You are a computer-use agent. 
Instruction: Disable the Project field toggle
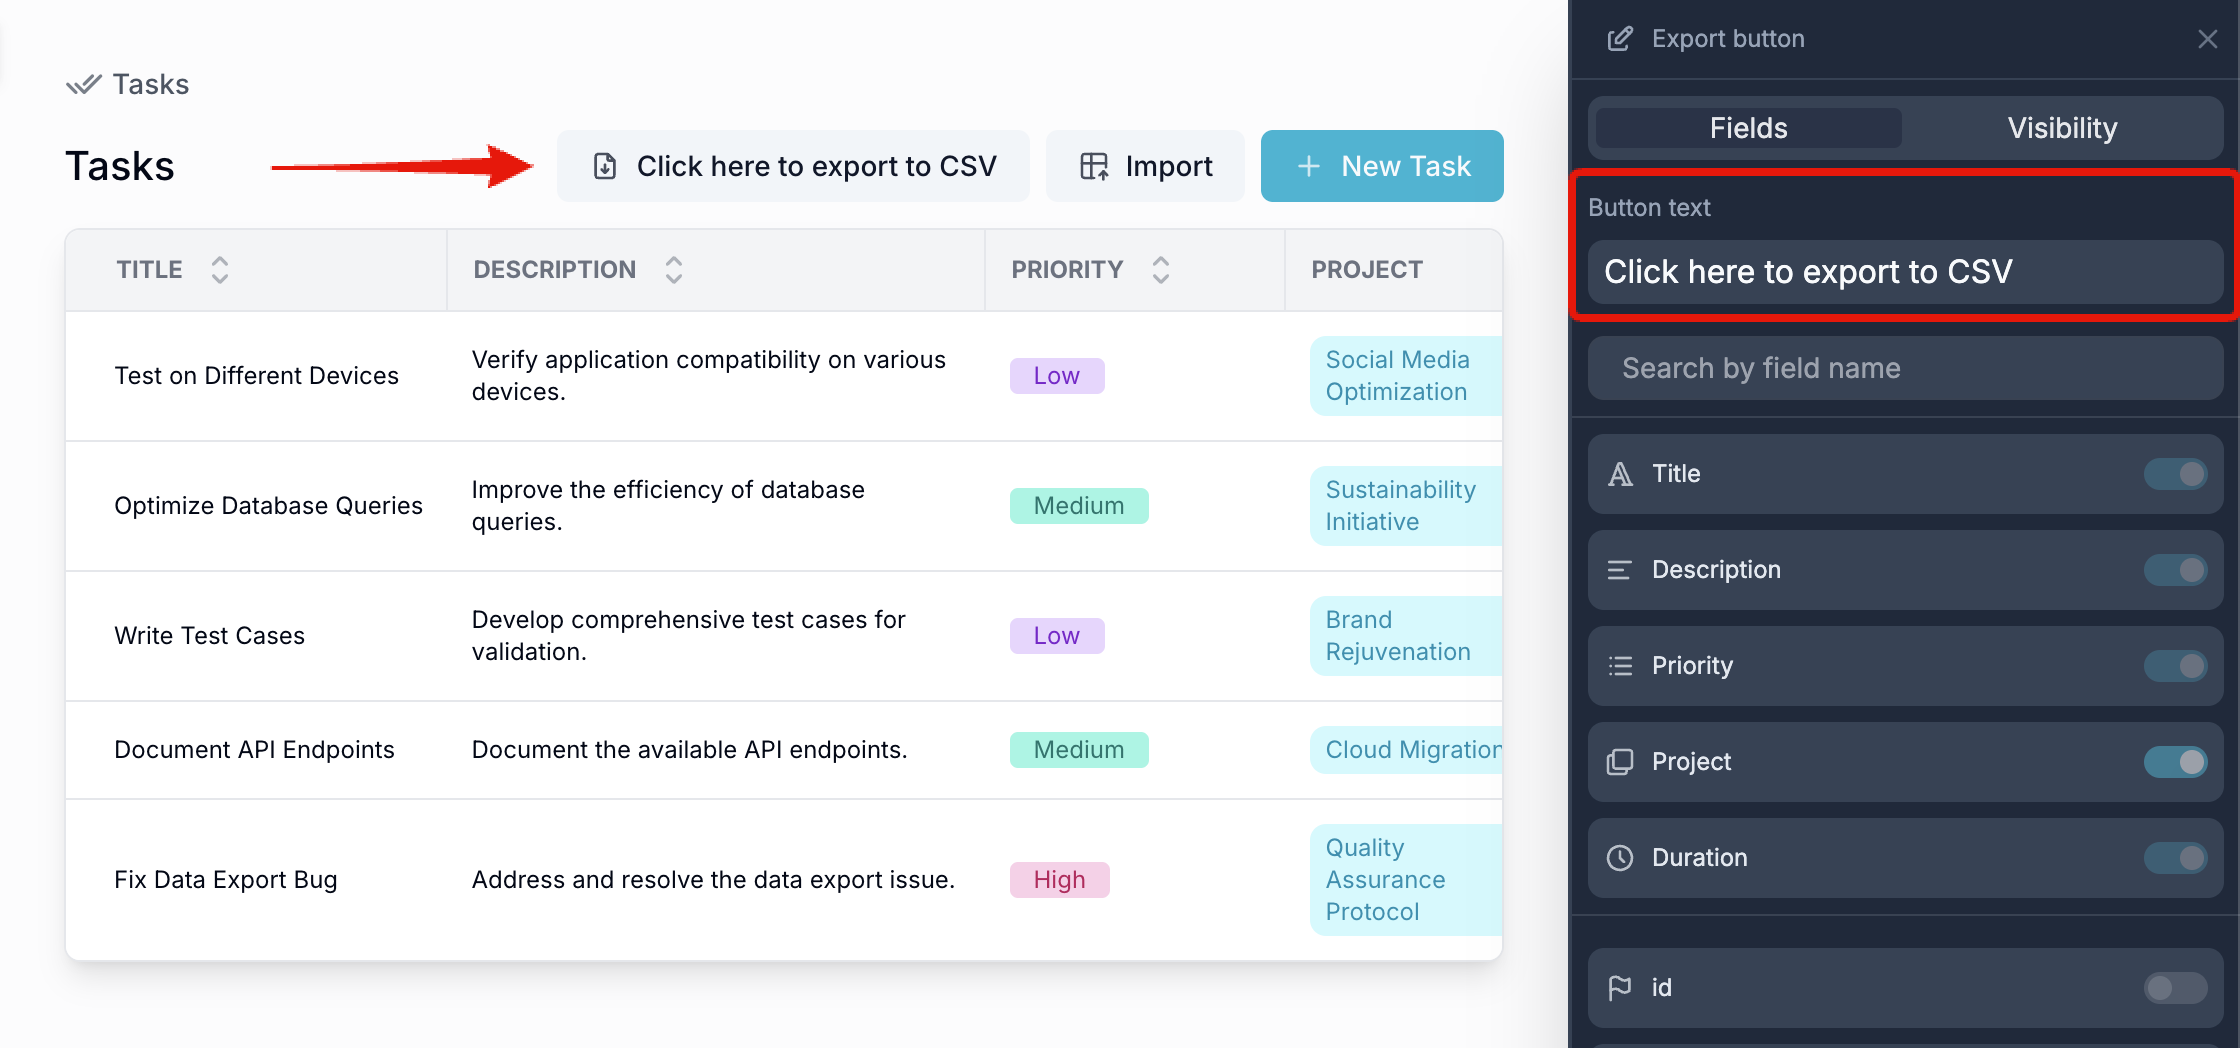pos(2175,762)
